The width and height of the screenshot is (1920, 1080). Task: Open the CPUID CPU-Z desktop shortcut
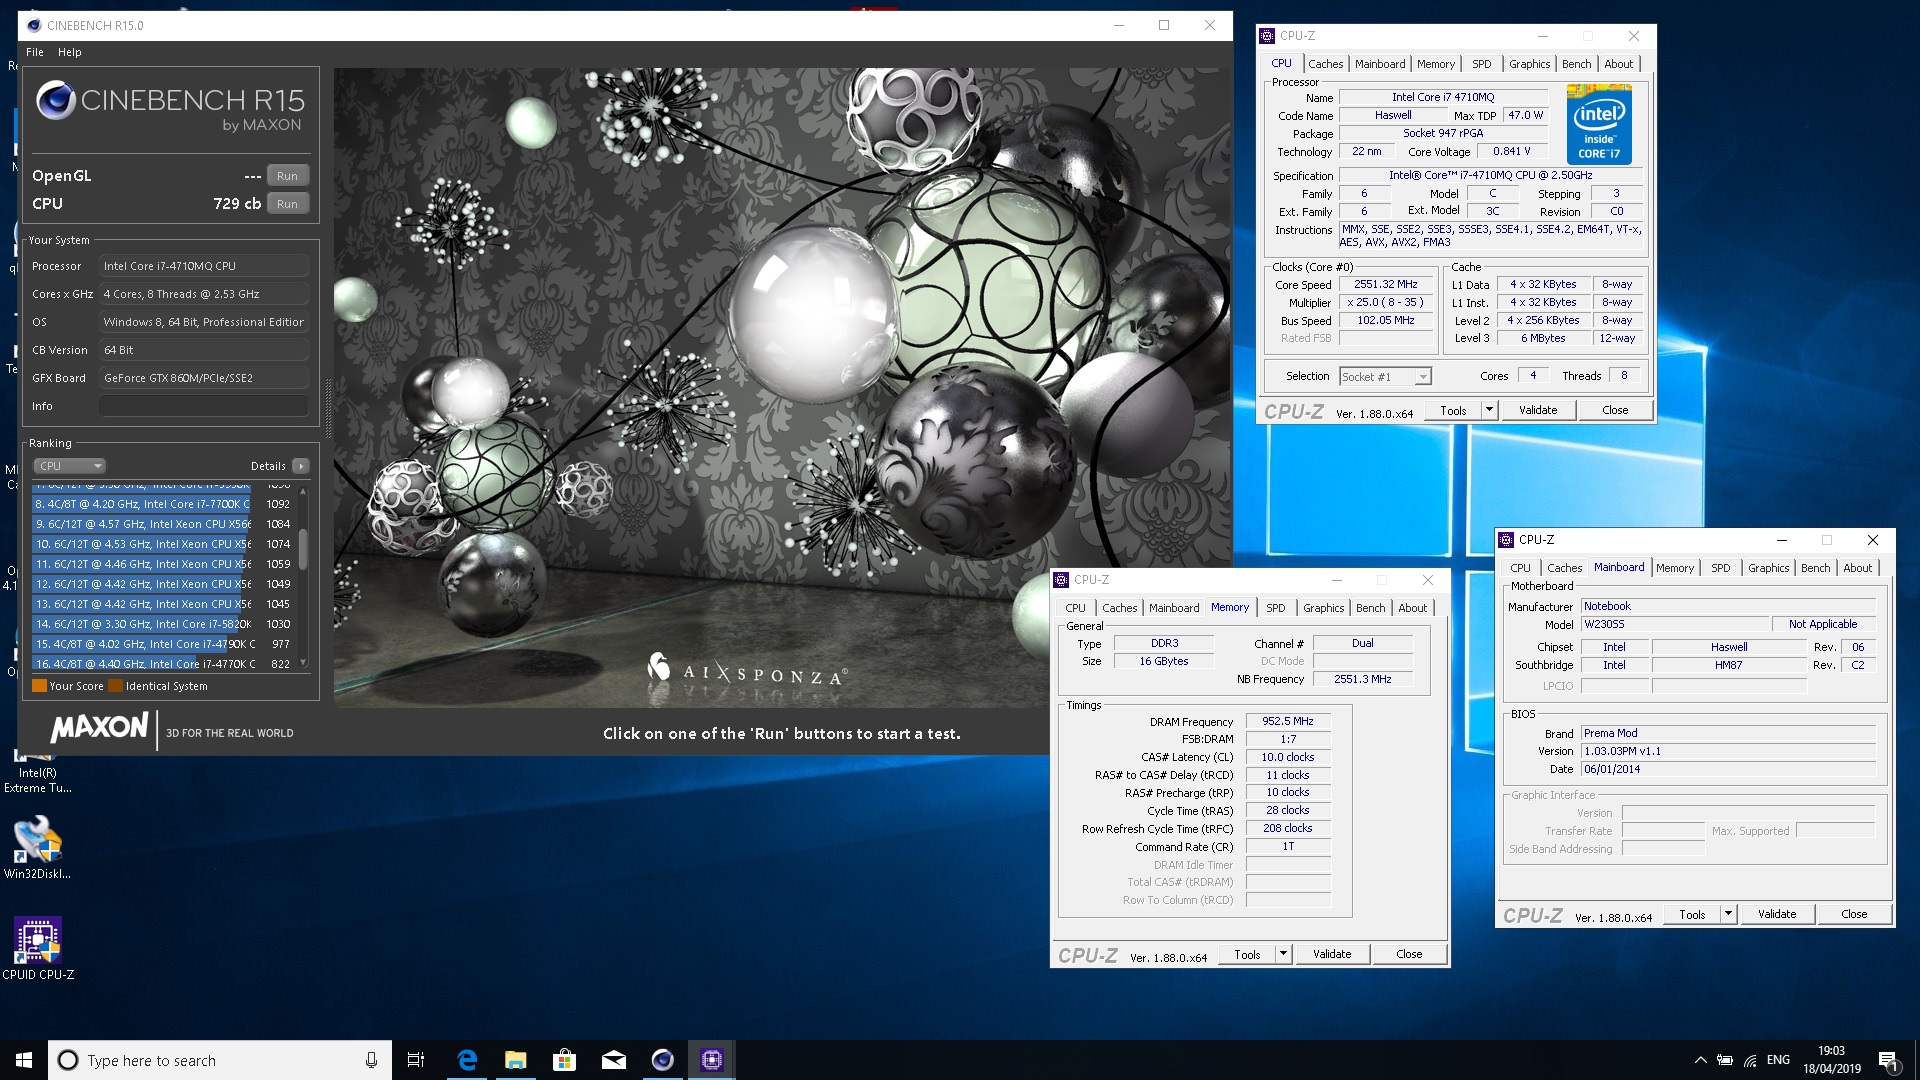pos(38,949)
